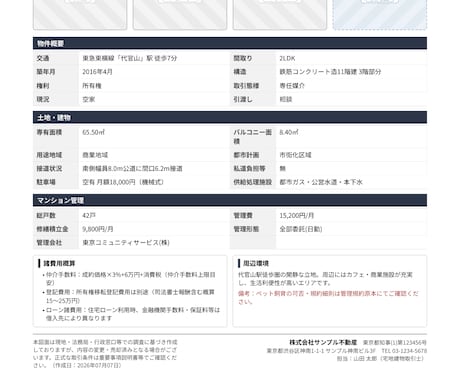Click the 管理費 row label
460x380 pixels.
tap(243, 216)
